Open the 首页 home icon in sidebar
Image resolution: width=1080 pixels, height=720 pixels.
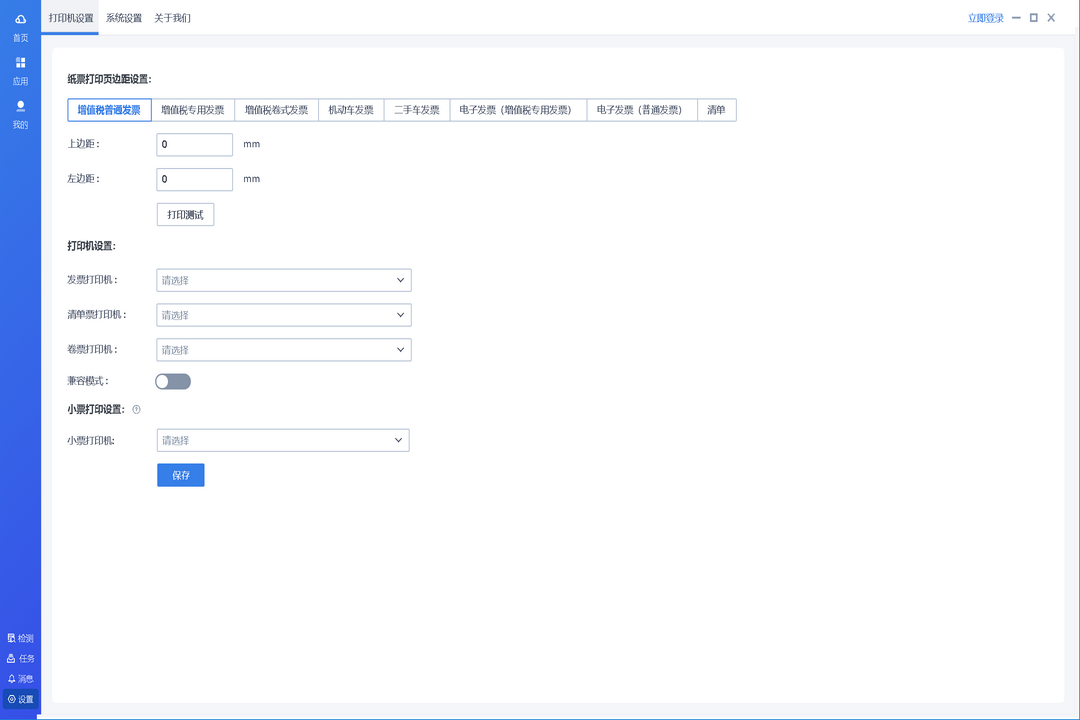[20, 19]
